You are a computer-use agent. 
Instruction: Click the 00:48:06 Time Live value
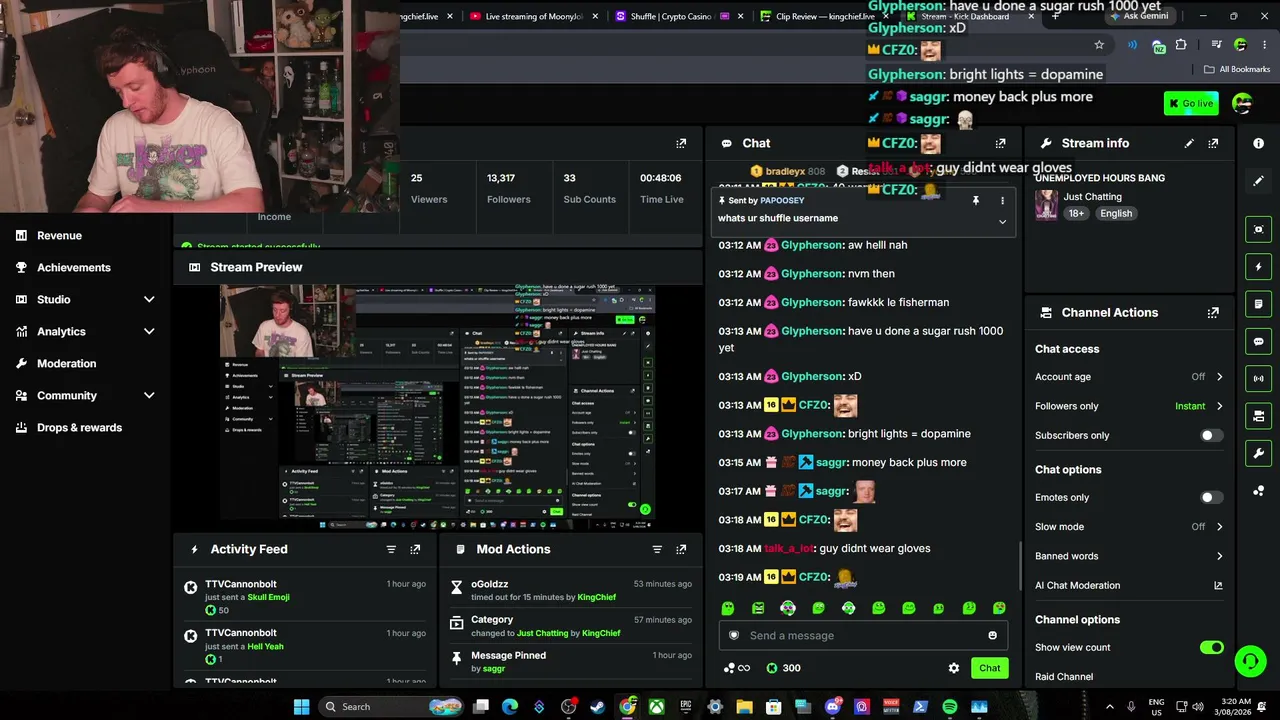pos(661,178)
